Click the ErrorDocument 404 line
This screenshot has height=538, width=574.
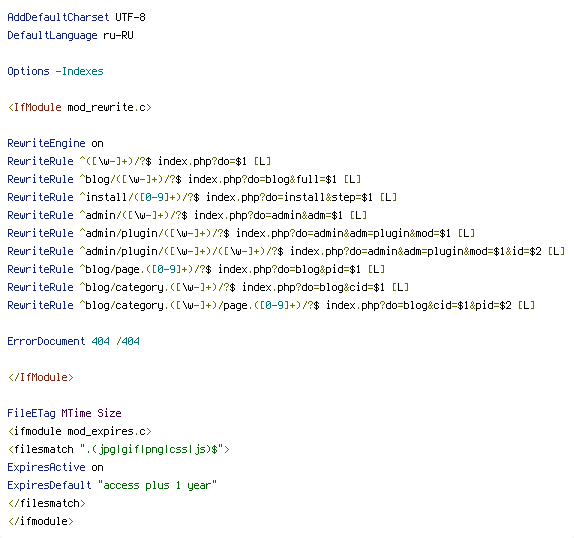74,341
